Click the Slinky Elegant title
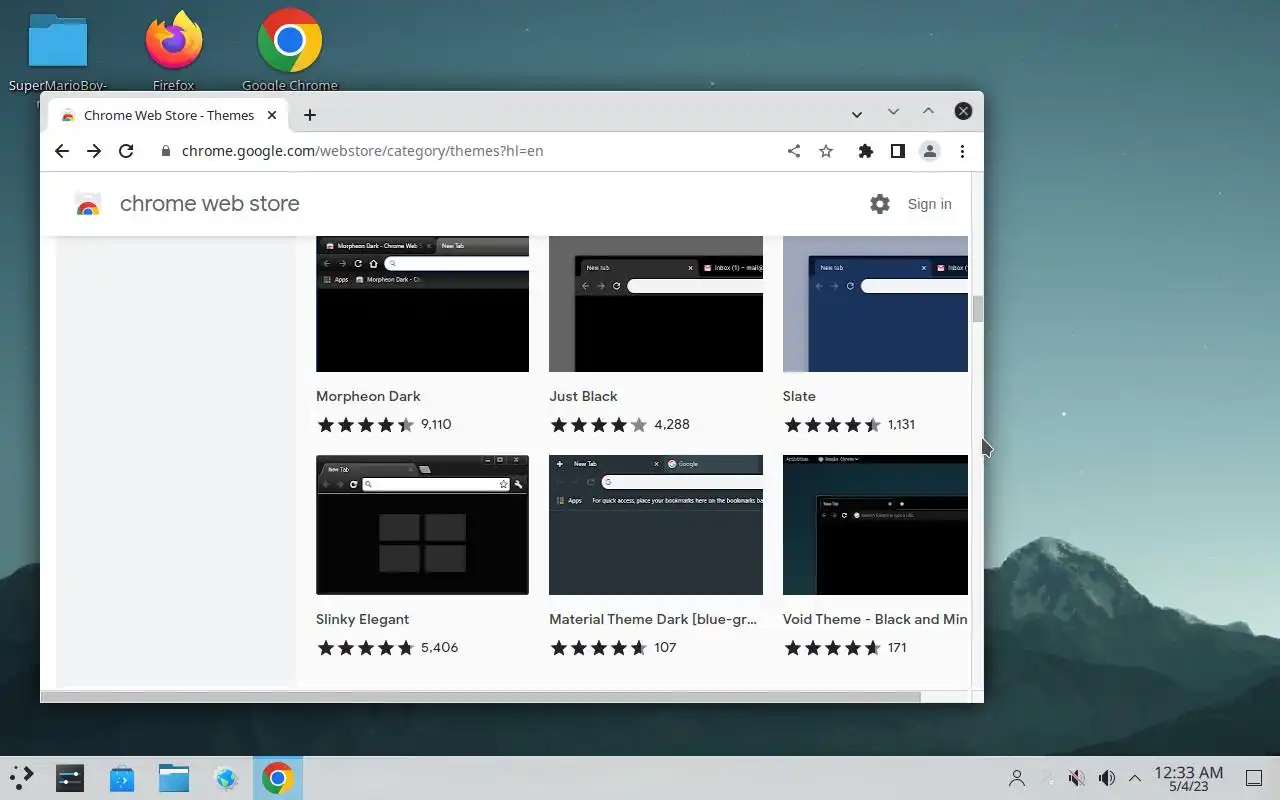The width and height of the screenshot is (1280, 800). [x=362, y=619]
